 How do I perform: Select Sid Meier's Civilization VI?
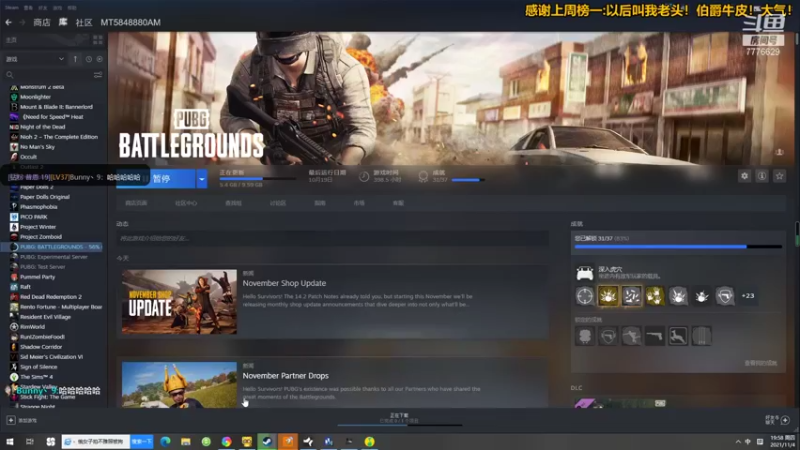click(x=51, y=357)
